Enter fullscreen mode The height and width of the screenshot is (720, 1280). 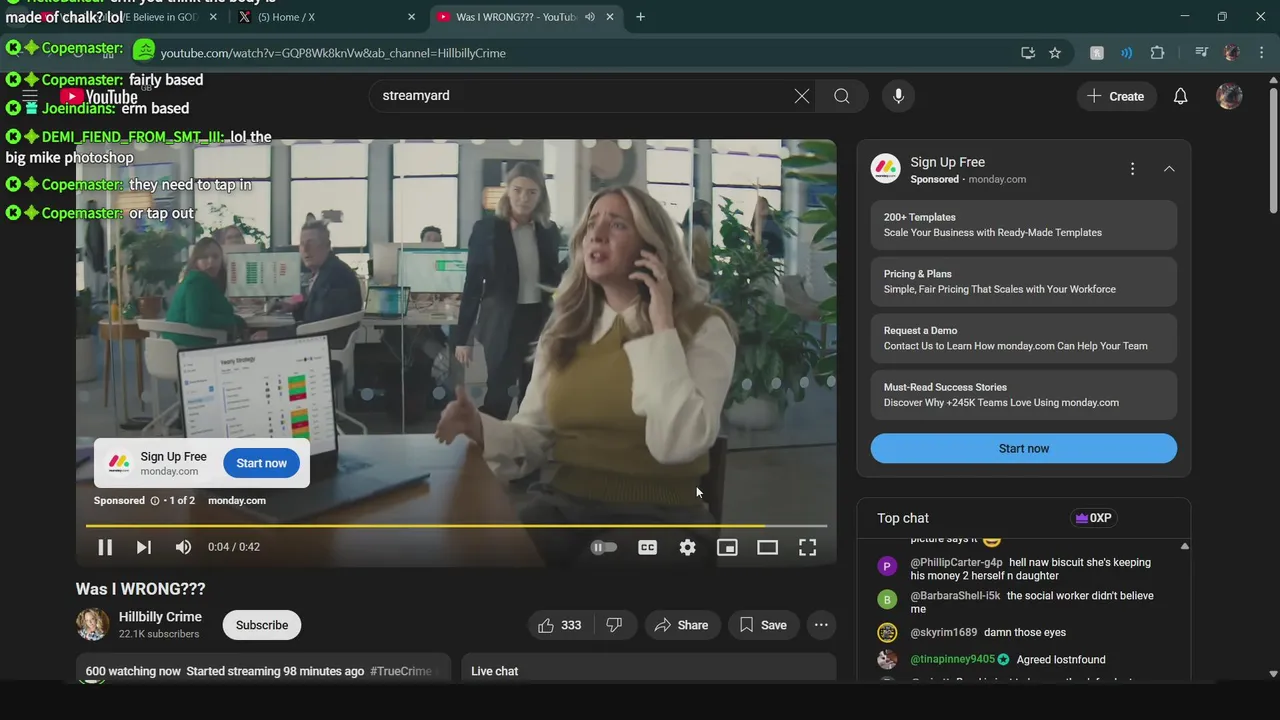click(807, 547)
